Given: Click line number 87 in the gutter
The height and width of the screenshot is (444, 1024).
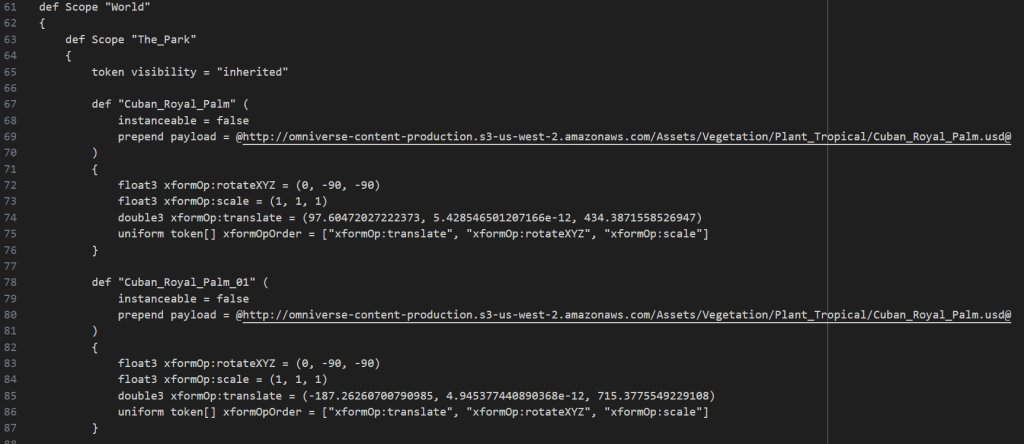Looking at the screenshot, I should pos(10,427).
